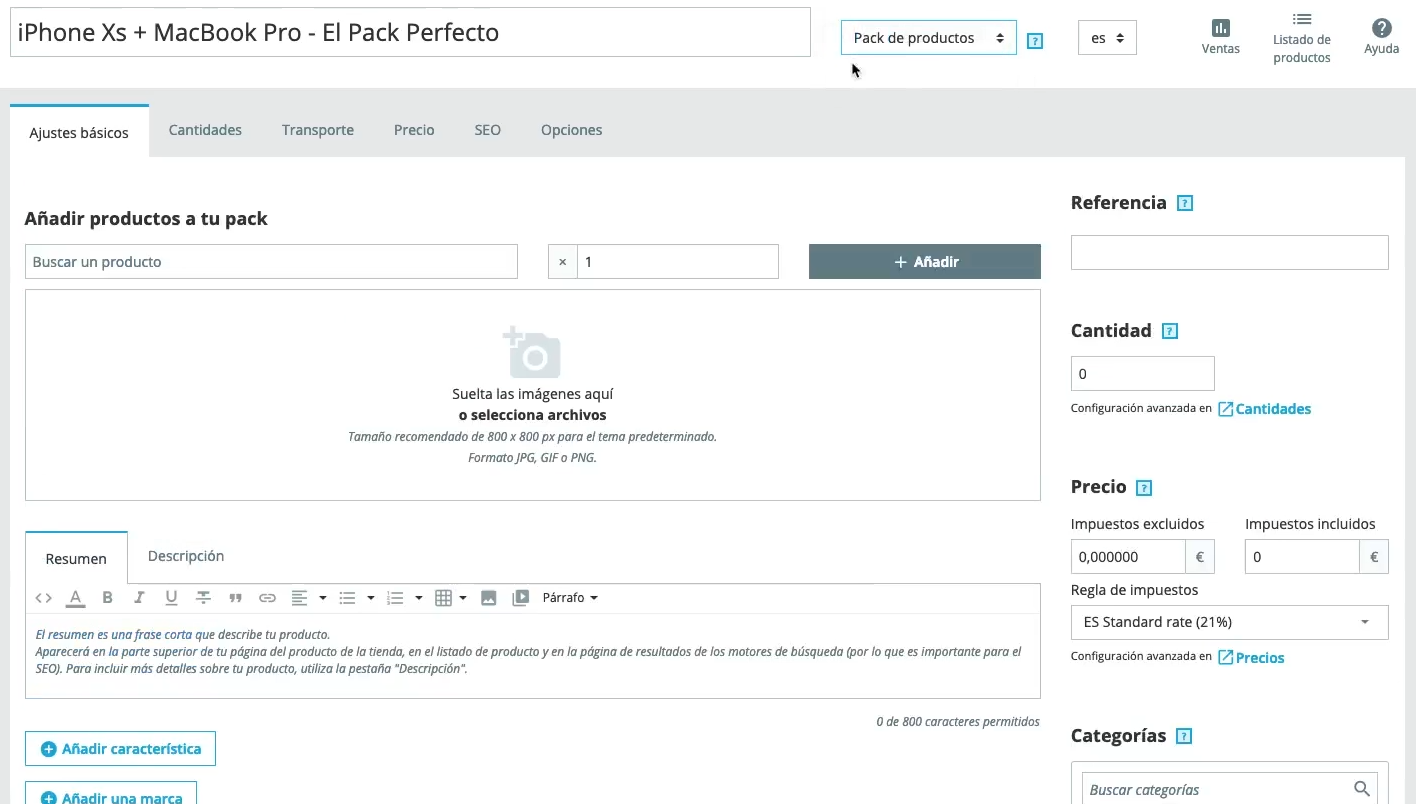
Task: Click the text alignment icon
Action: (x=299, y=598)
